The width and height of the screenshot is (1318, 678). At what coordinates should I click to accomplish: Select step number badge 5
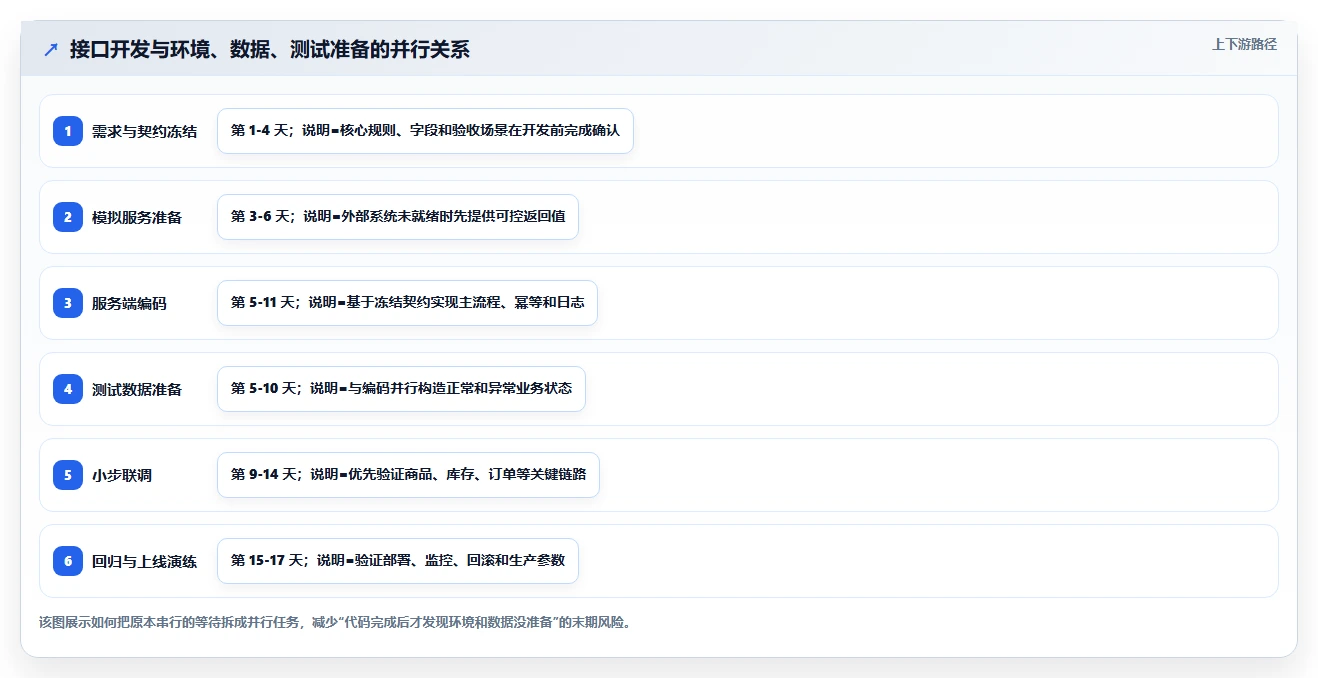[x=68, y=475]
